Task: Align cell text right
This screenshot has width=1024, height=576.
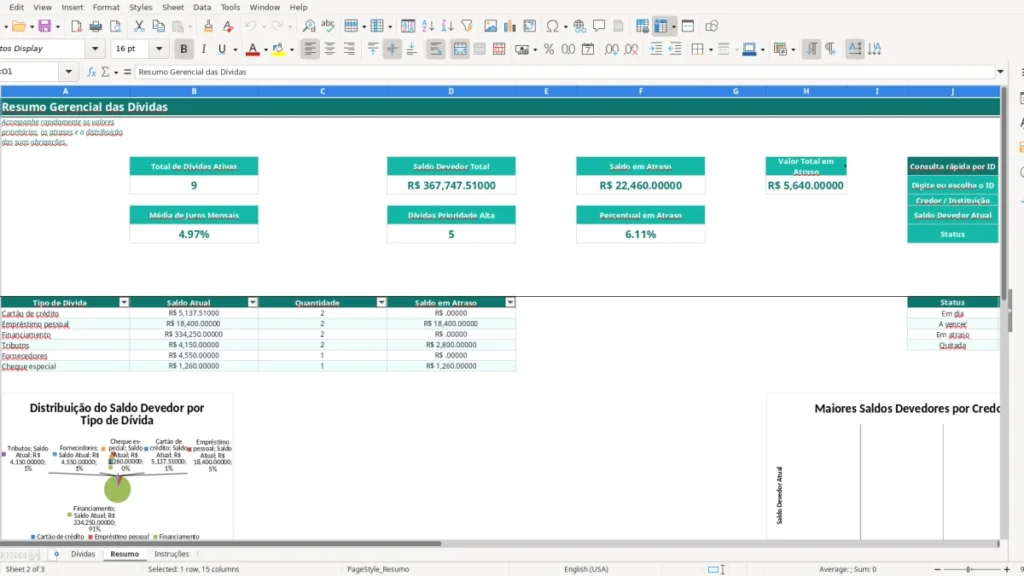Action: (x=349, y=49)
